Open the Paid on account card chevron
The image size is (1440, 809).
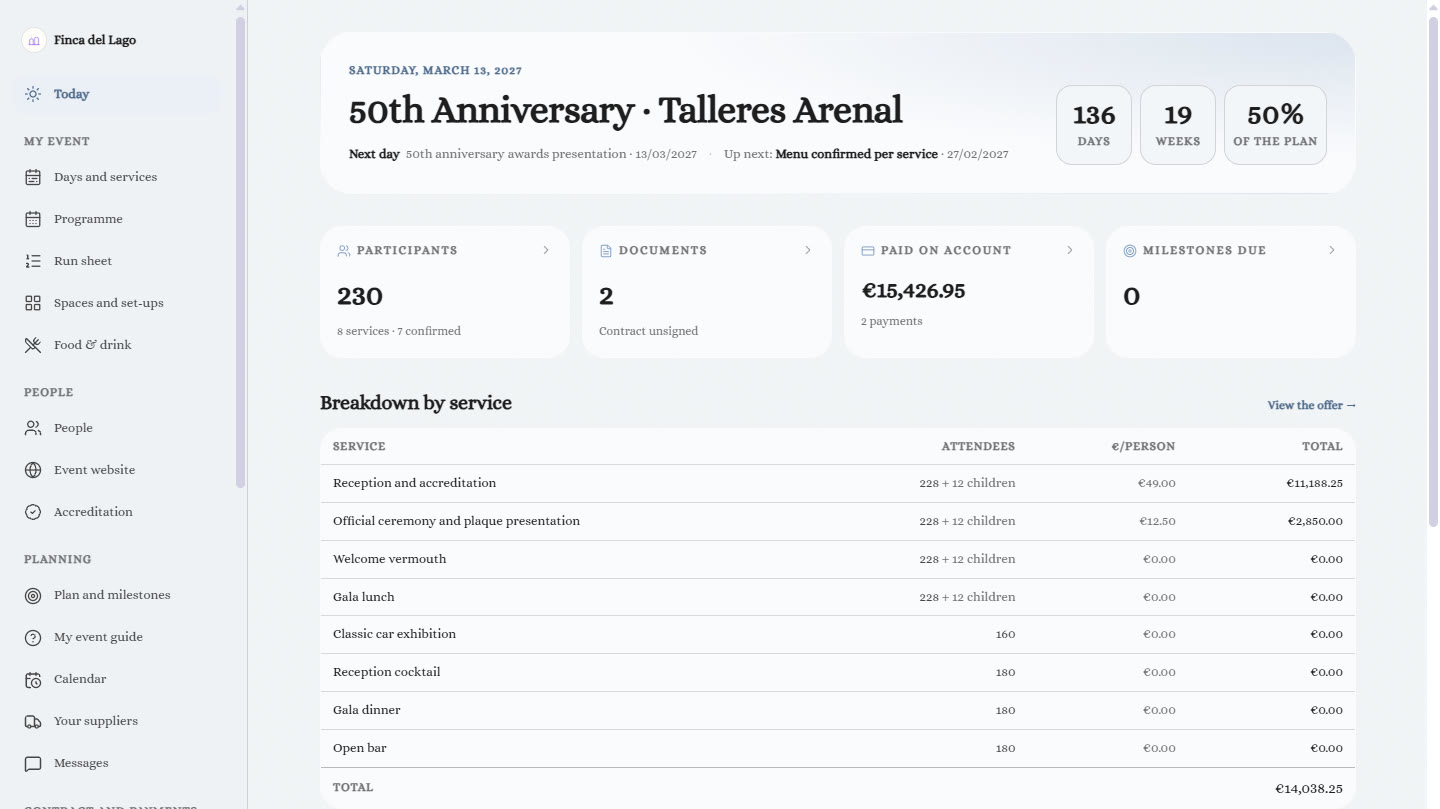1070,250
